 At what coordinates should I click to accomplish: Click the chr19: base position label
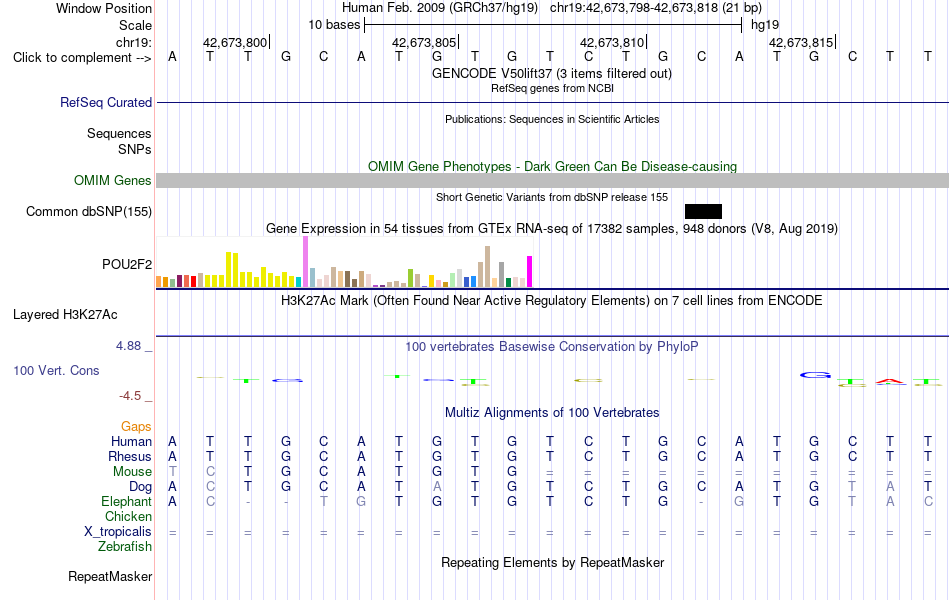(x=134, y=42)
